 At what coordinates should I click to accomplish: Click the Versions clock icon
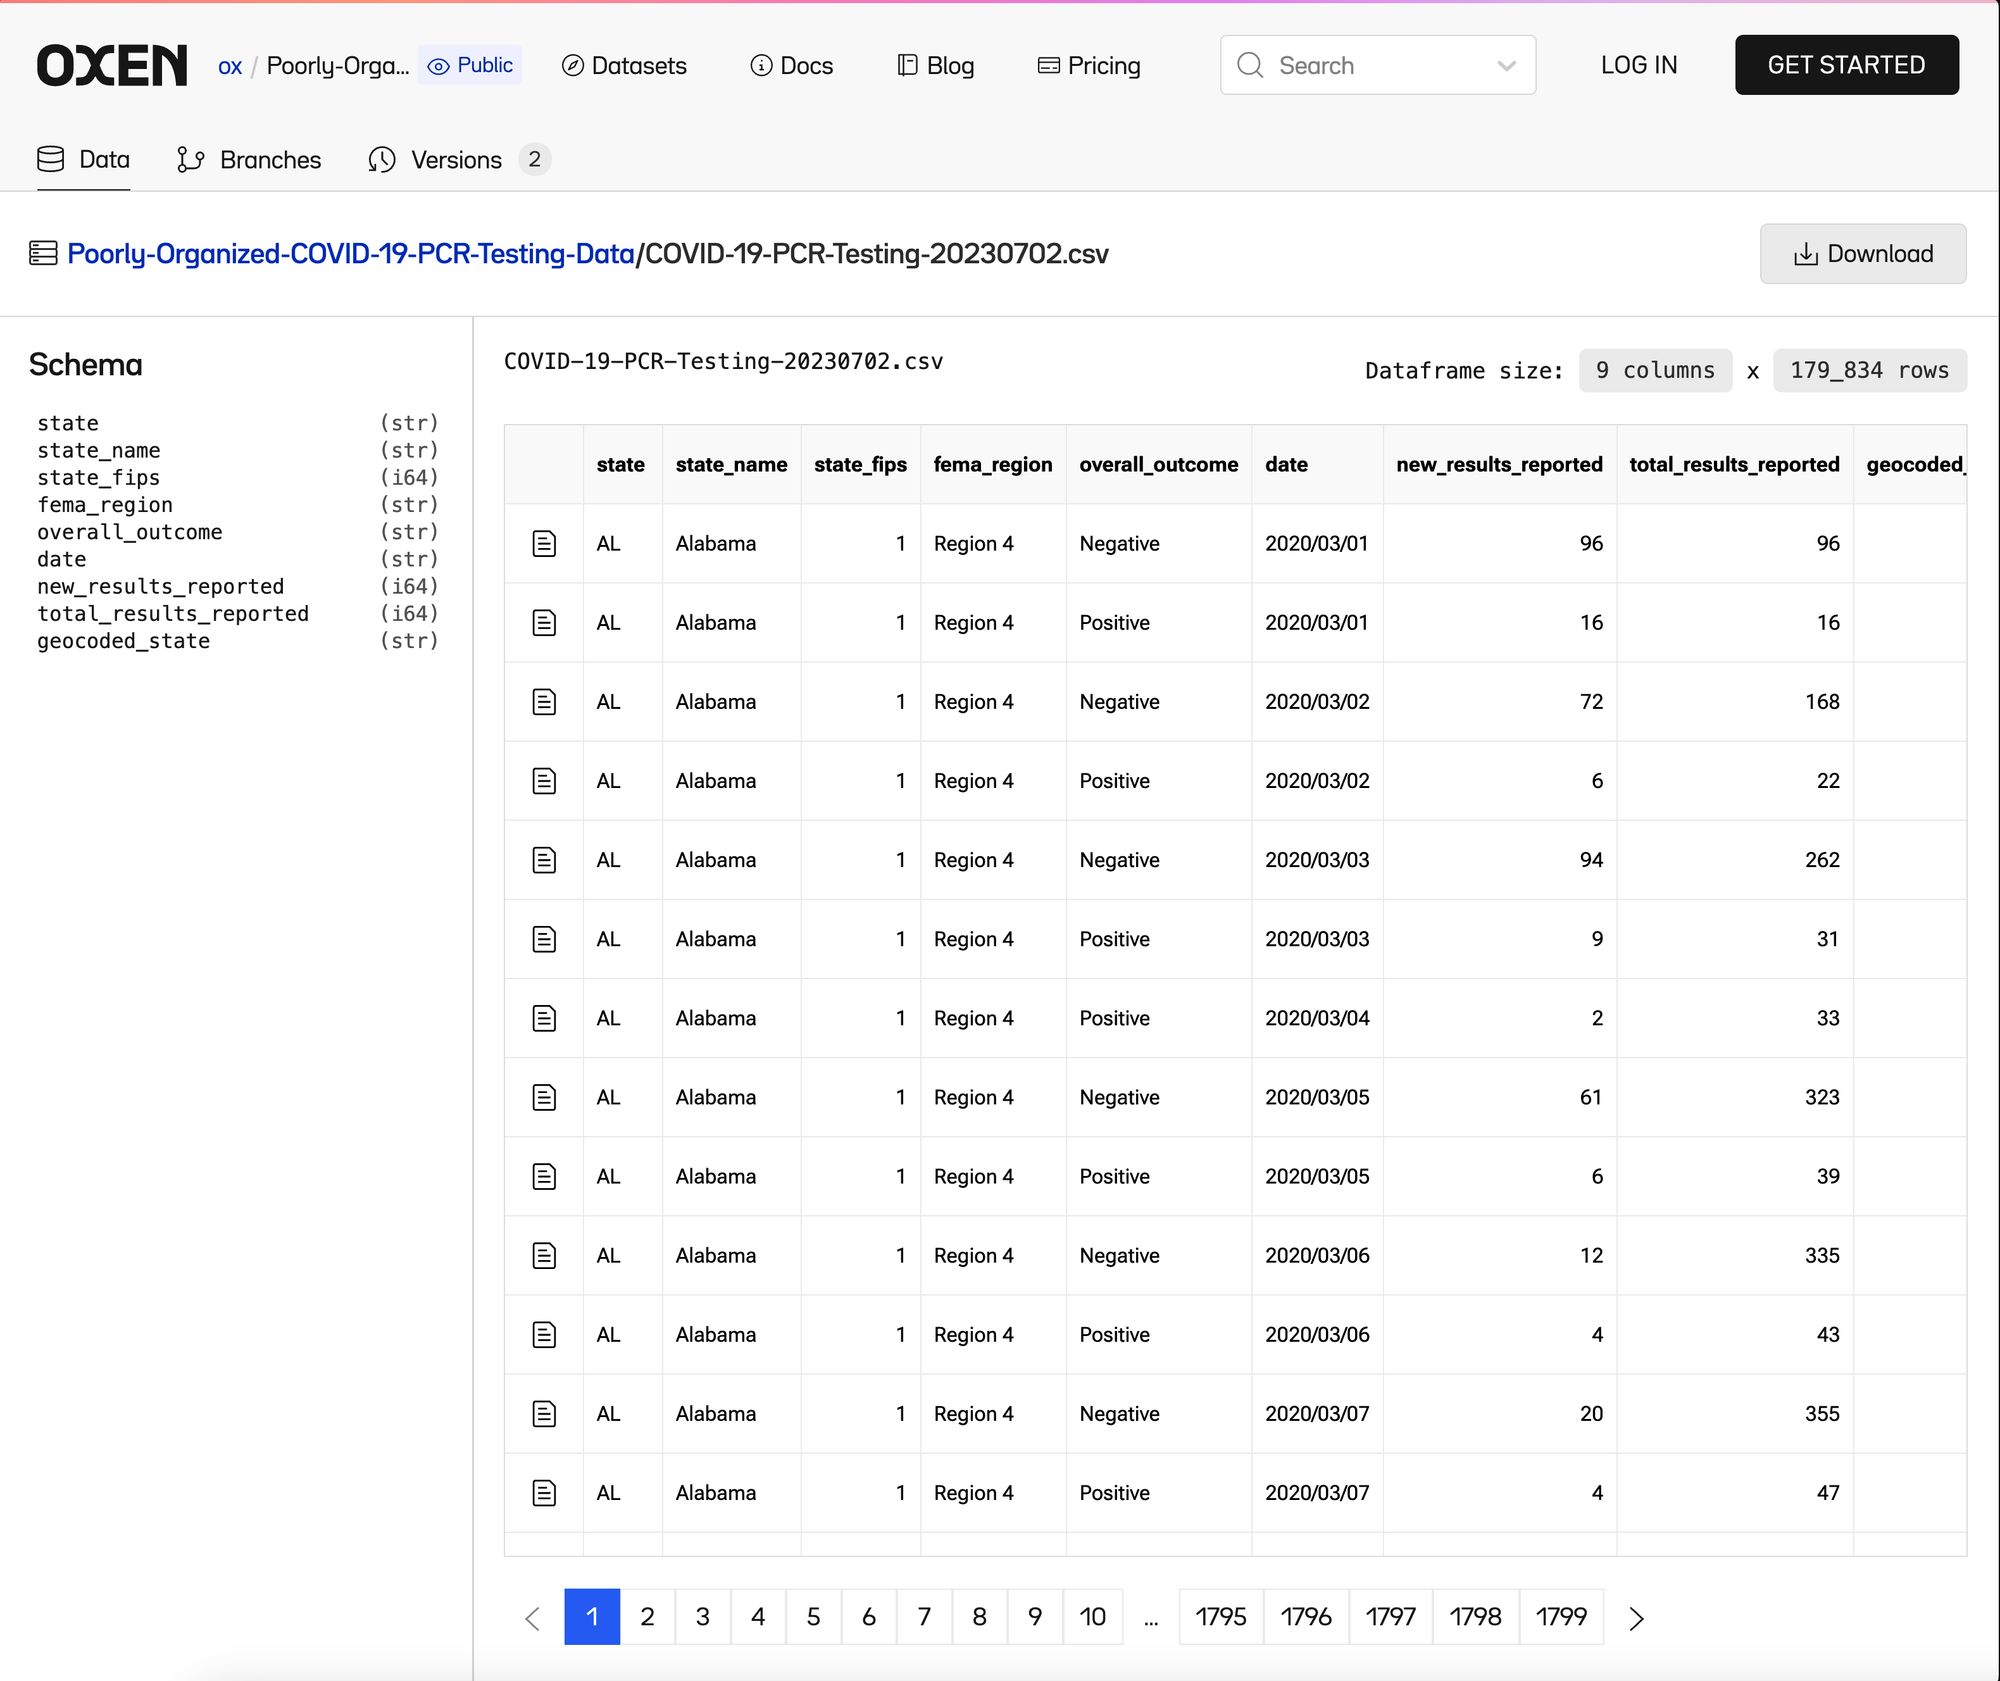pyautogui.click(x=382, y=160)
